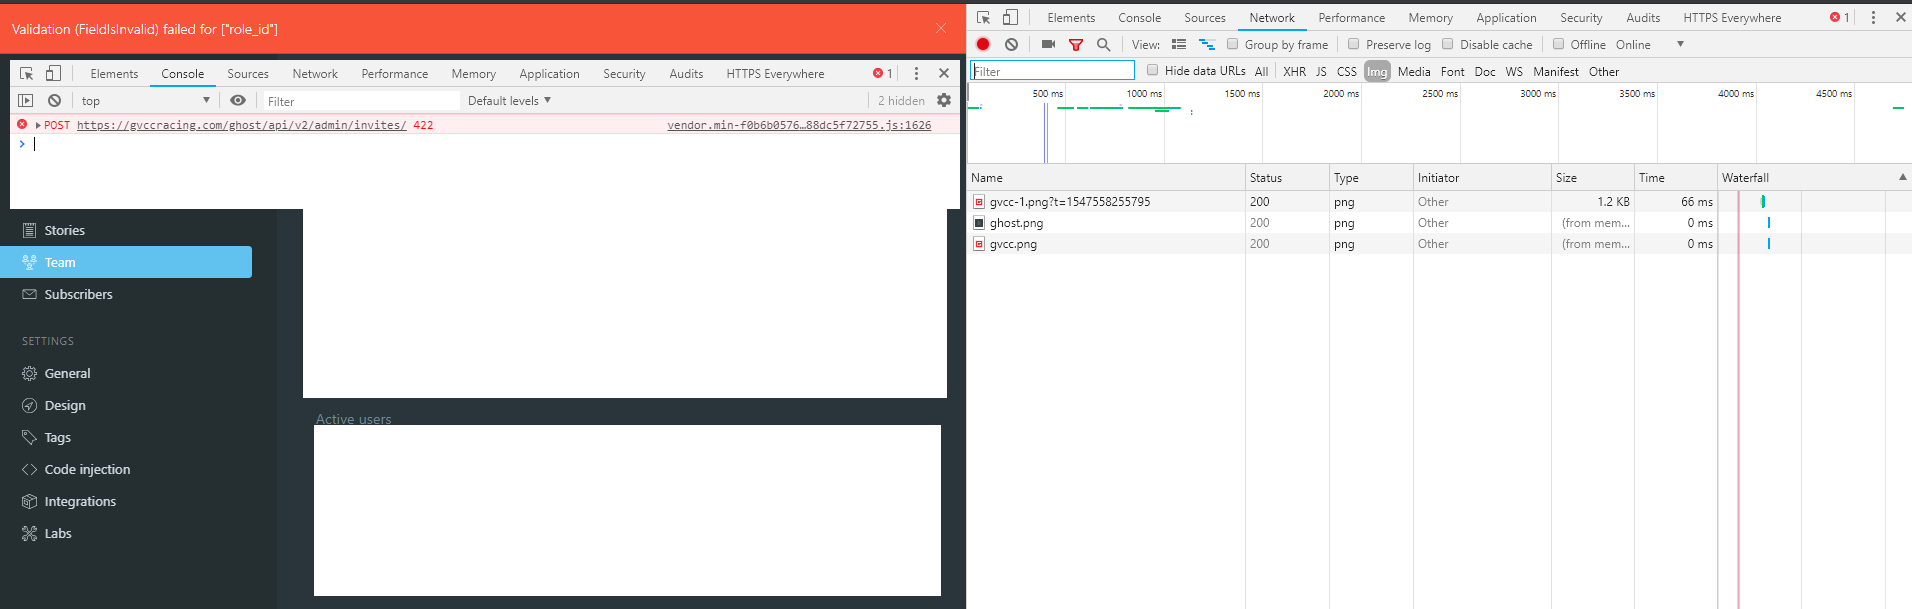Image resolution: width=1912 pixels, height=609 pixels.
Task: Click the General settings gear icon
Action: pos(29,373)
